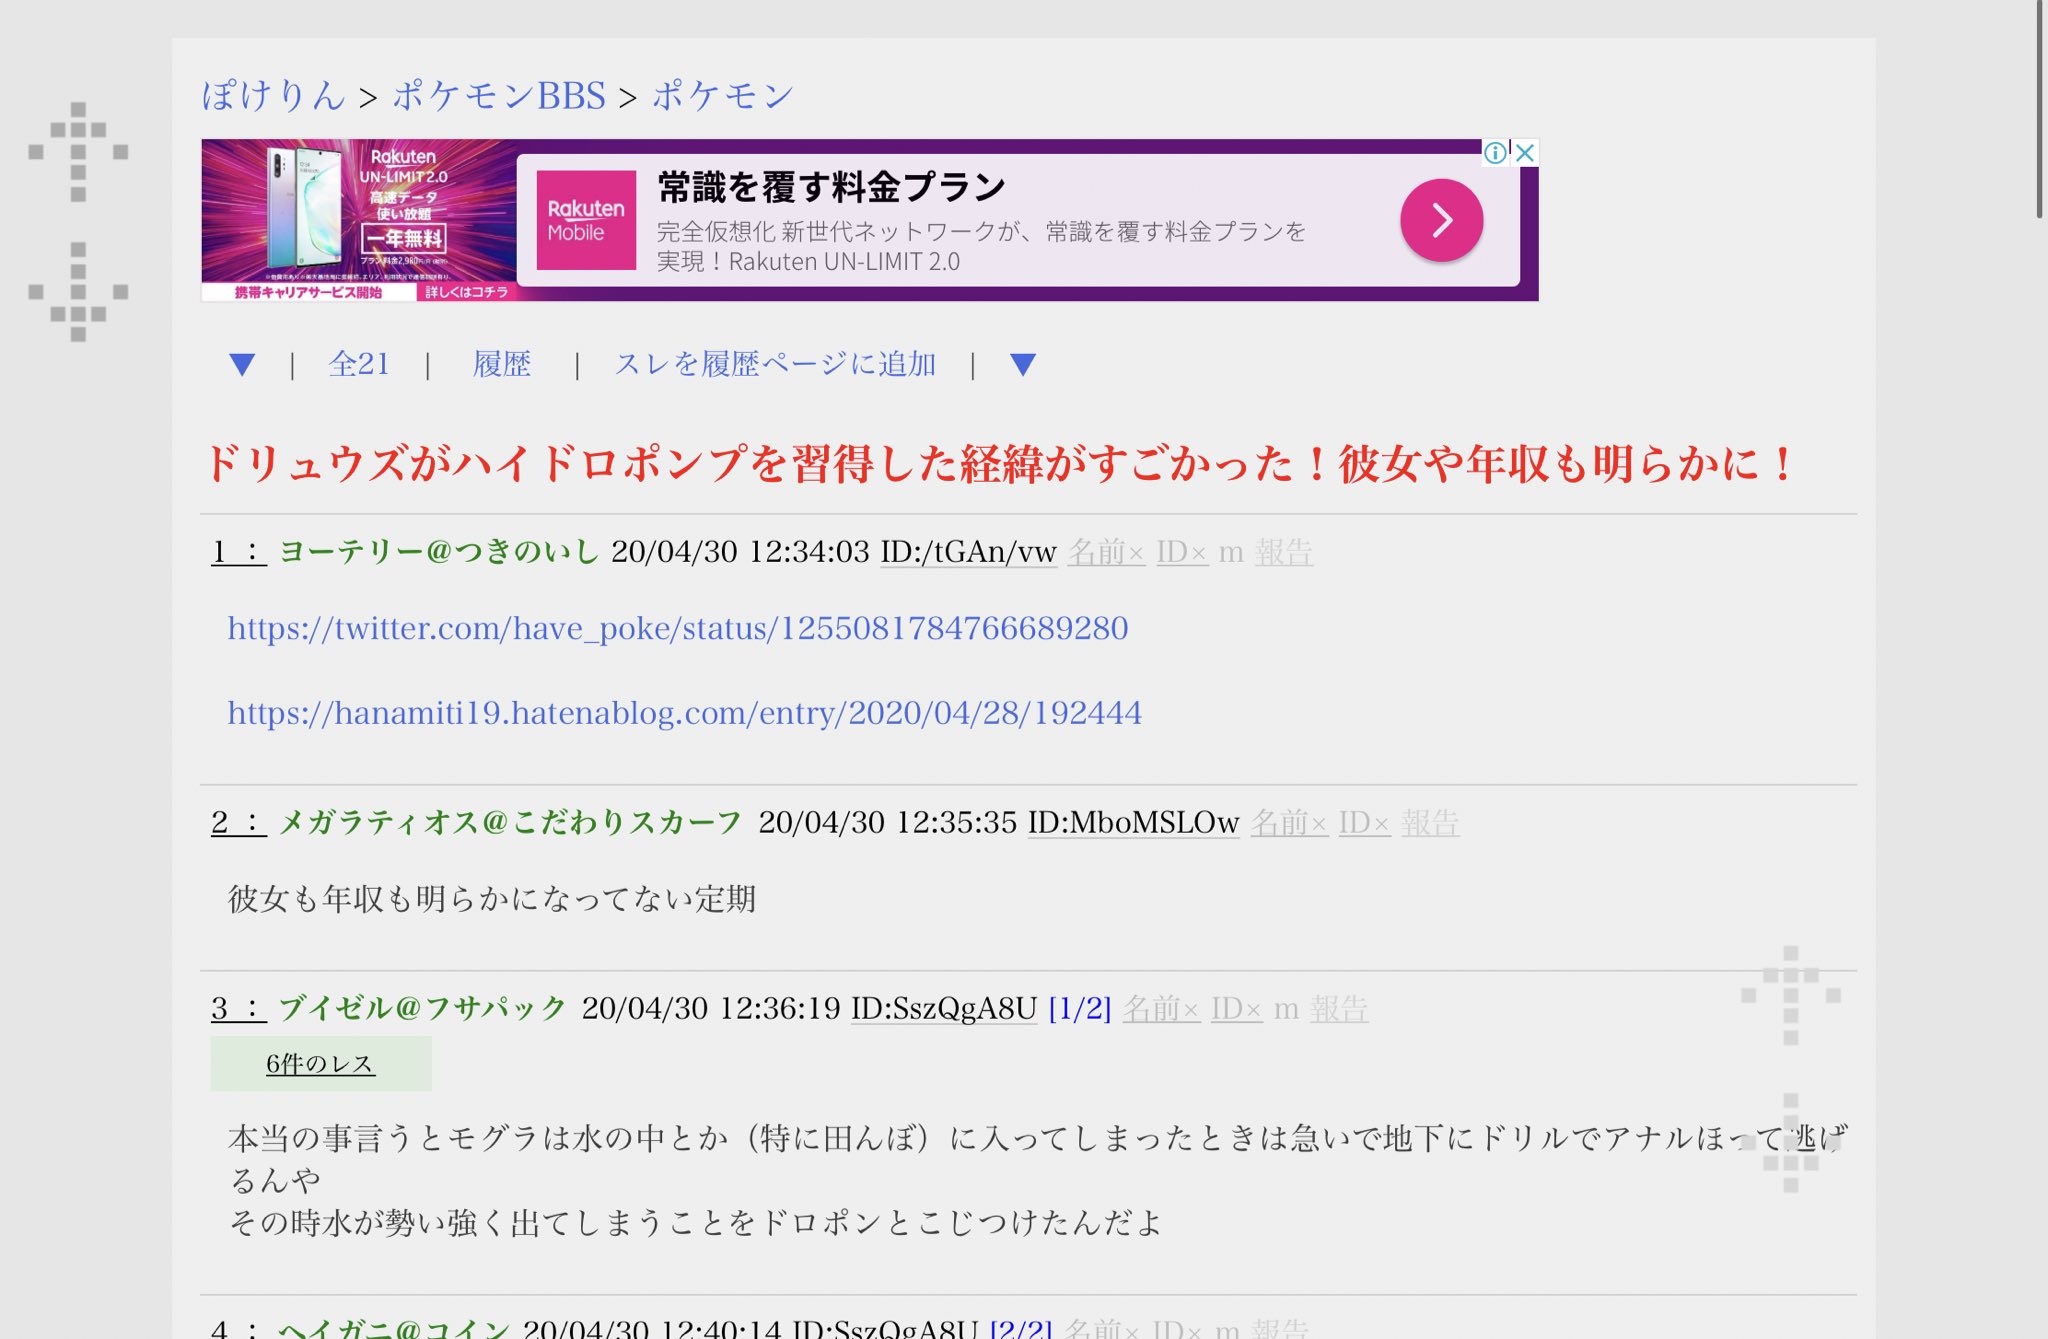Open the ぽけりん breadcrumb link
This screenshot has width=2048, height=1339.
(x=274, y=95)
